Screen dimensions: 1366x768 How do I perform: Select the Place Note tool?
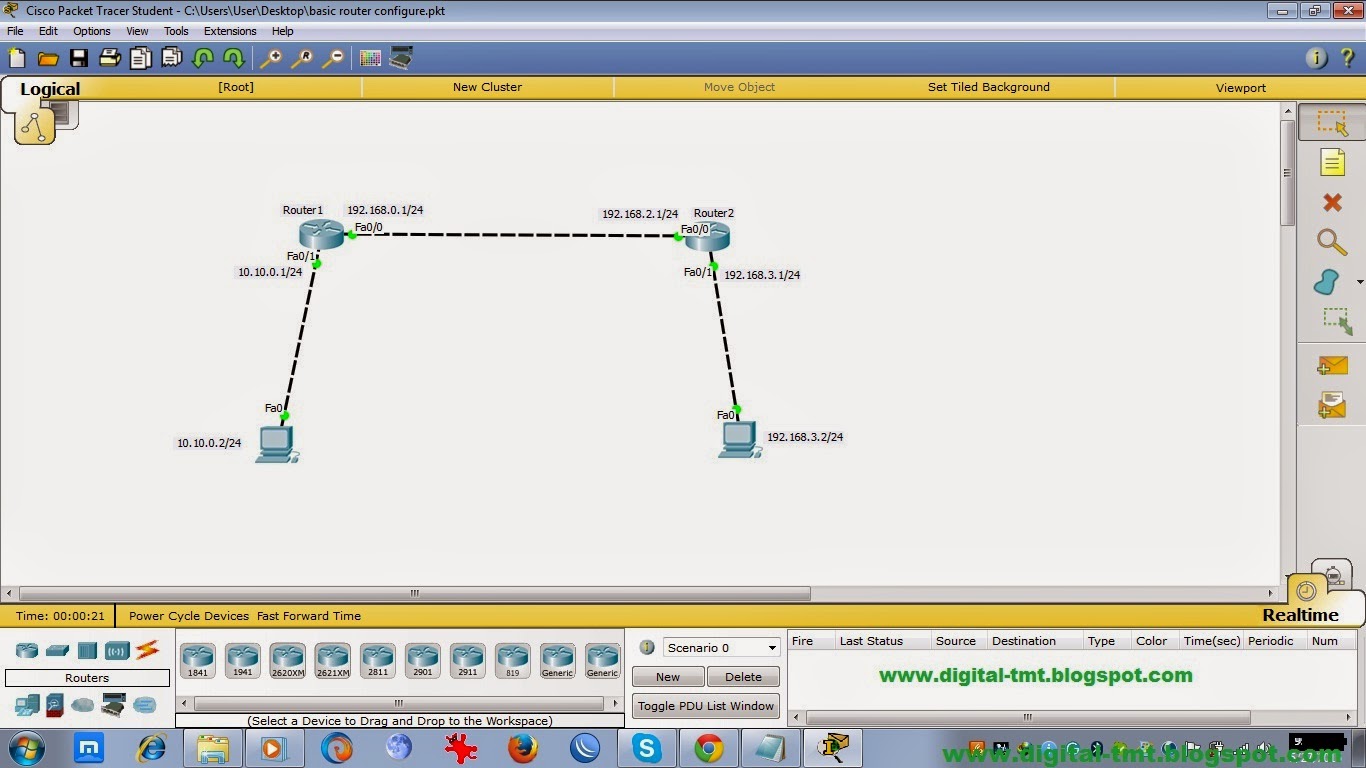1332,162
